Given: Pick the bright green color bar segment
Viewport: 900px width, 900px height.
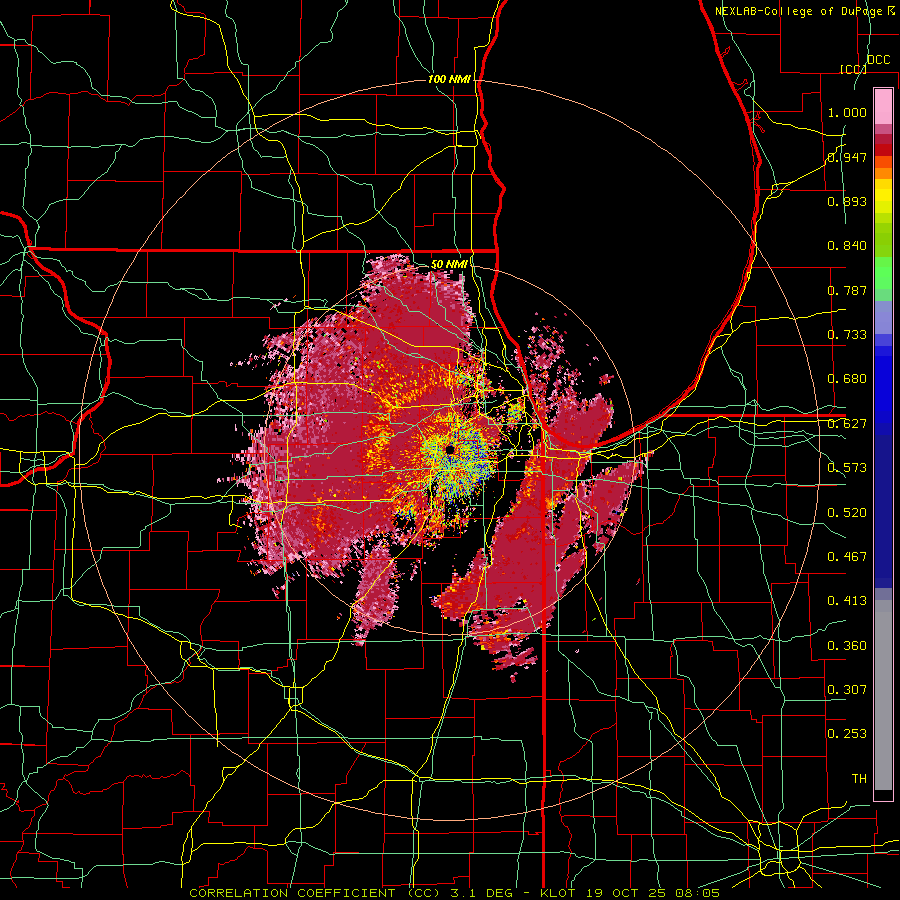Looking at the screenshot, I should coord(883,273).
